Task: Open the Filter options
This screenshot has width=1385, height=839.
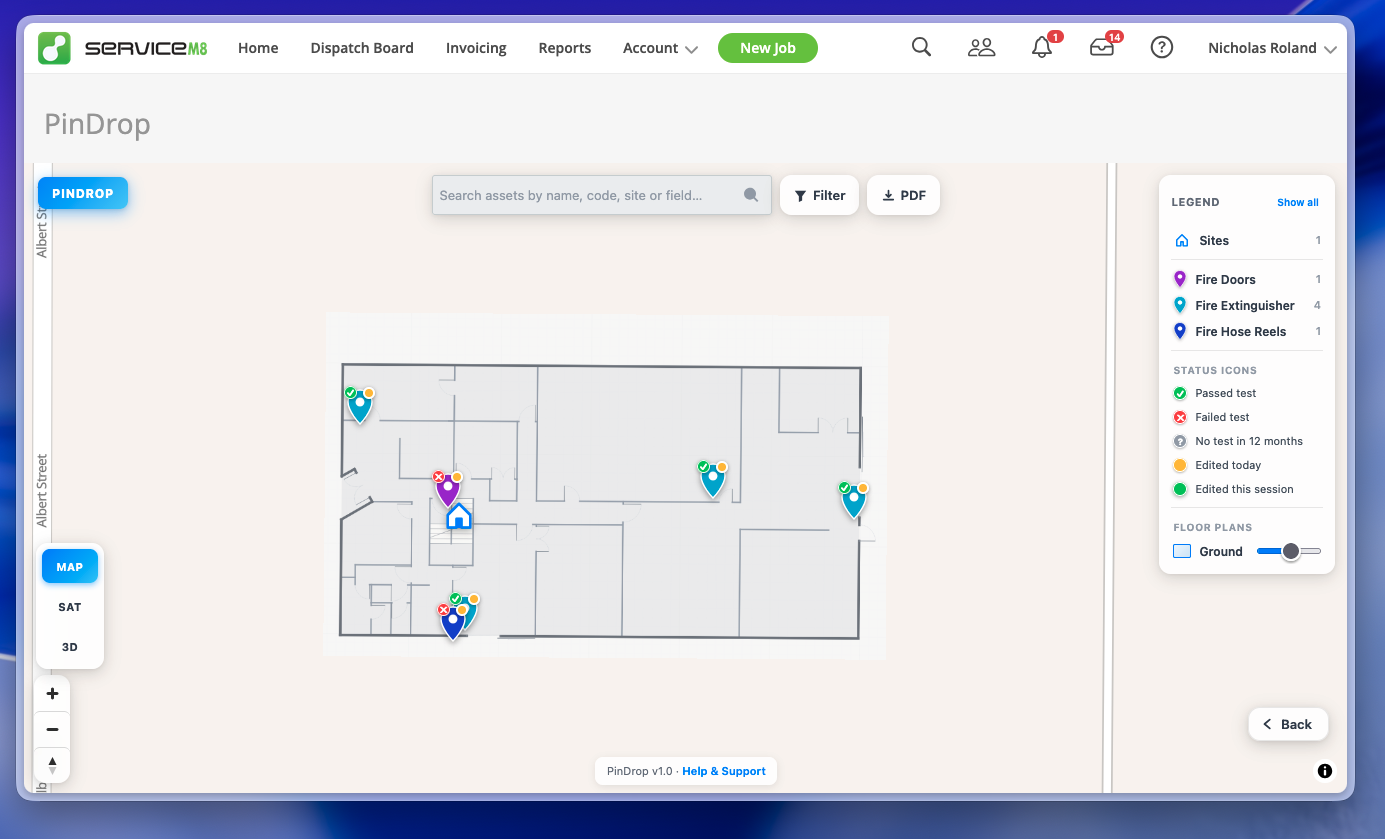Action: 819,195
